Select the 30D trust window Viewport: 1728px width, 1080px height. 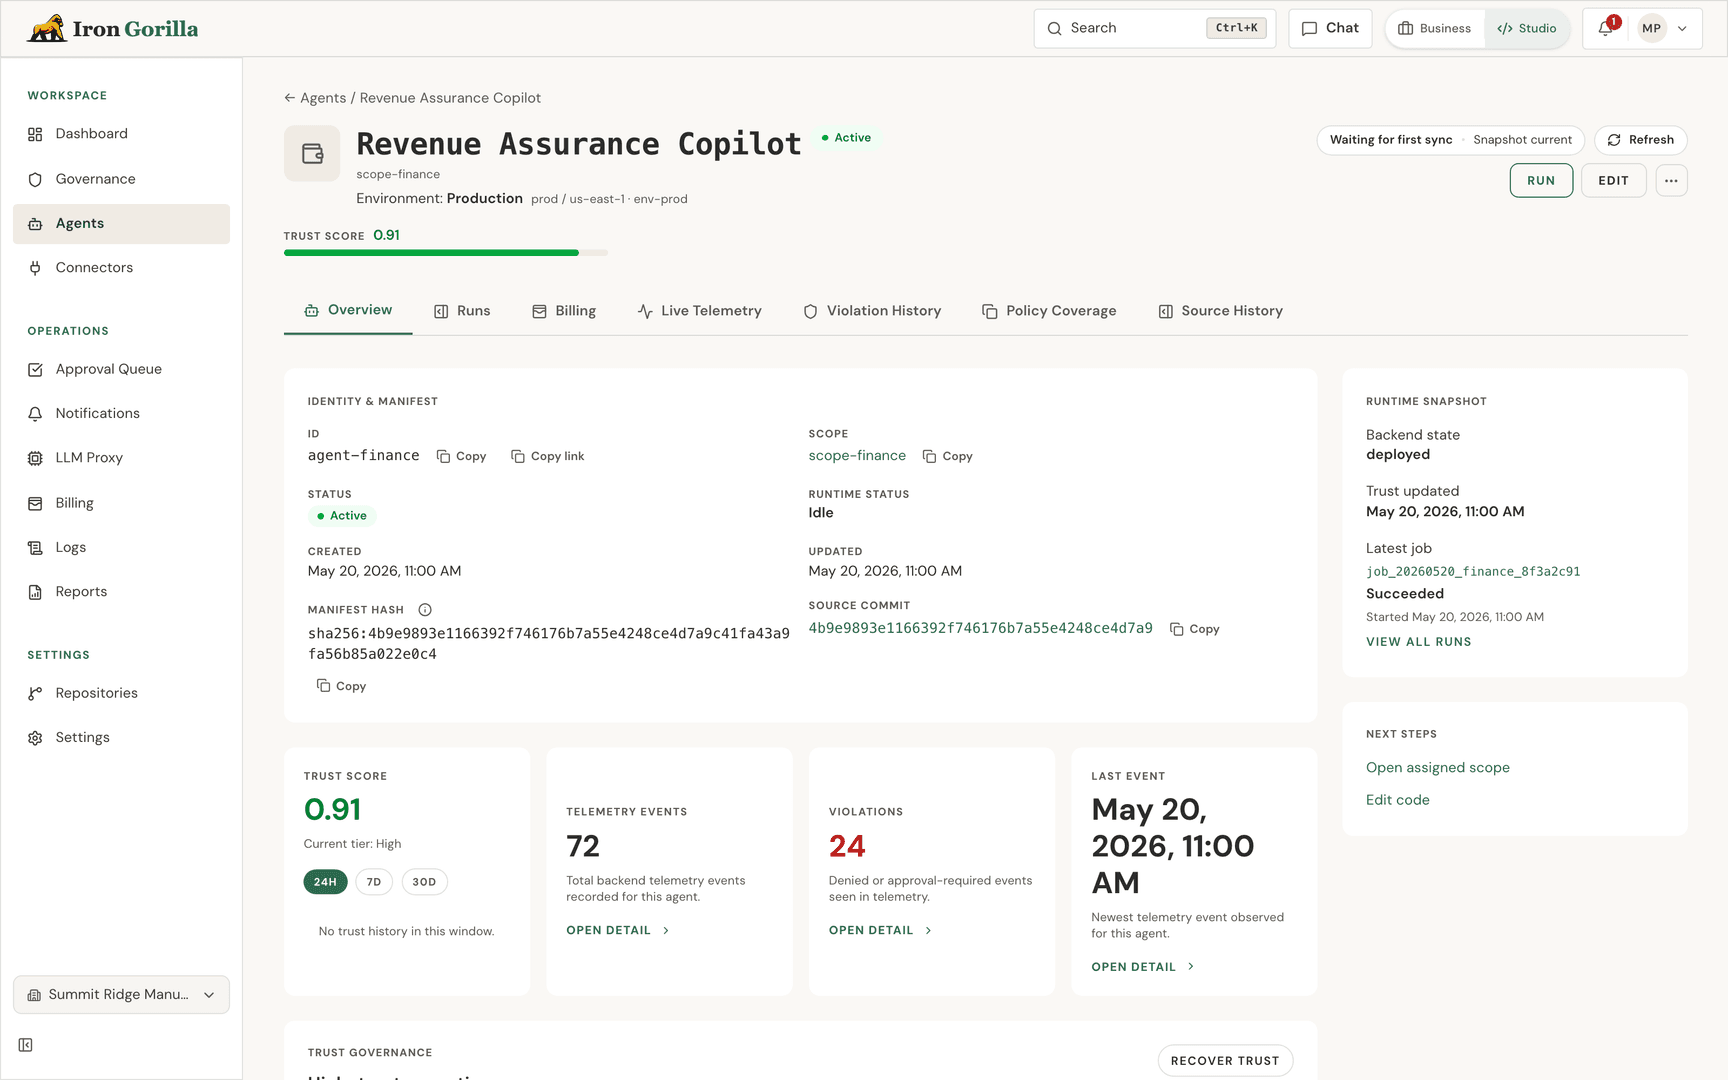point(424,882)
